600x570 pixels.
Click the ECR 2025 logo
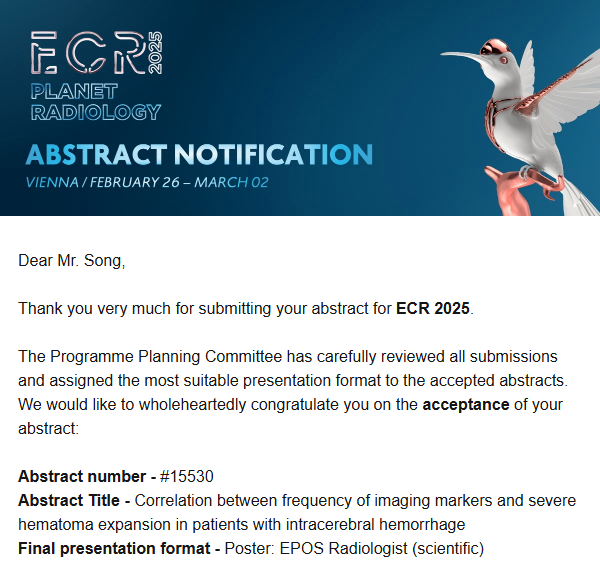pyautogui.click(x=96, y=53)
